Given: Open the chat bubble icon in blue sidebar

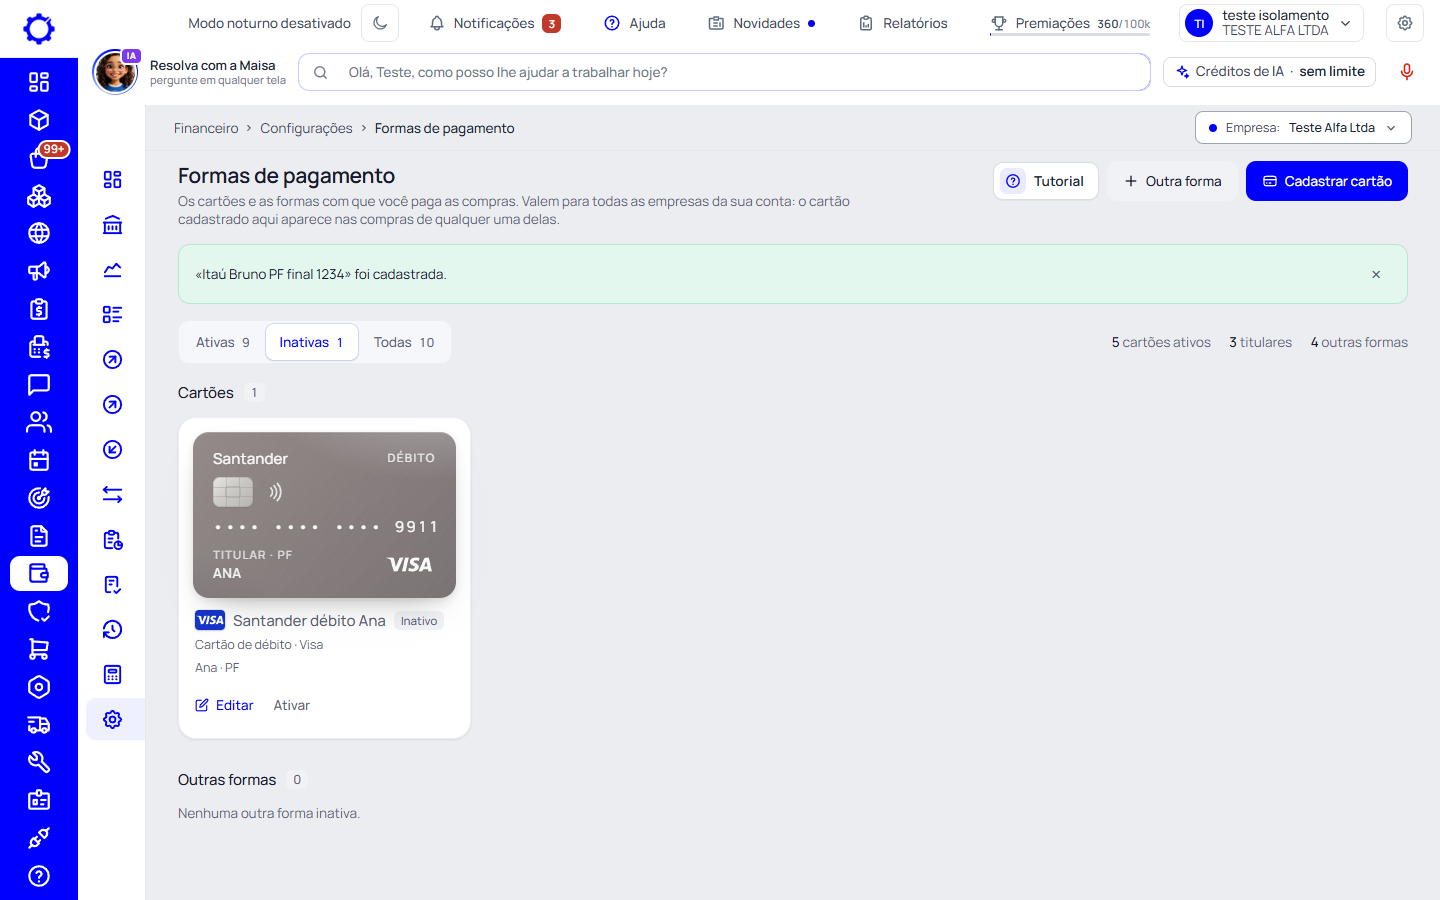Looking at the screenshot, I should click(x=39, y=384).
